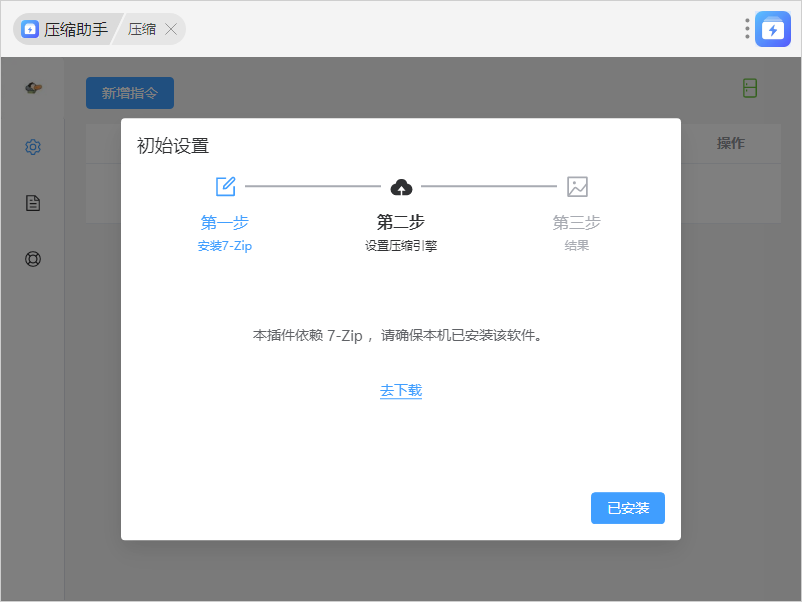Click the lifebuoy help icon in sidebar
Screen dimensions: 802x602
click(x=33, y=259)
